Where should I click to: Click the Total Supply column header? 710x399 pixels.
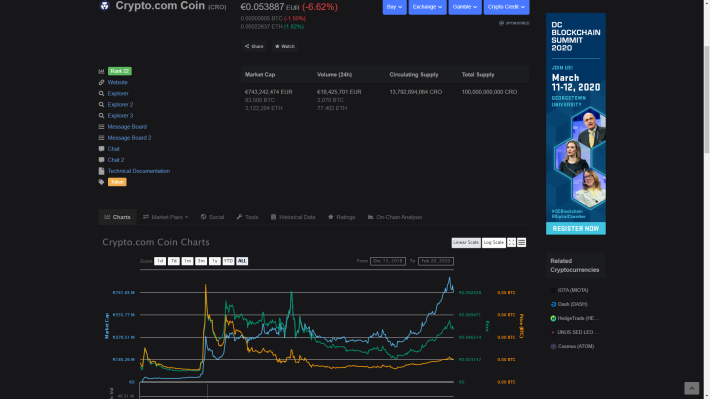click(x=478, y=75)
